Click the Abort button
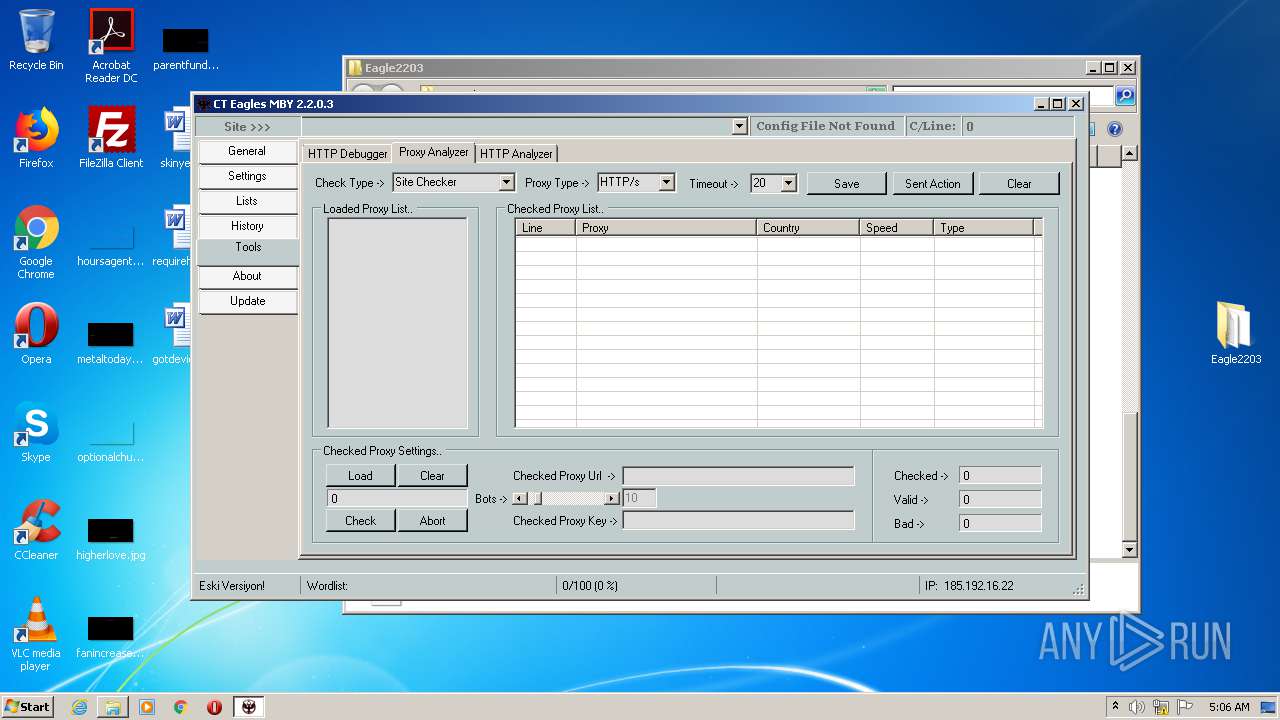 (432, 520)
